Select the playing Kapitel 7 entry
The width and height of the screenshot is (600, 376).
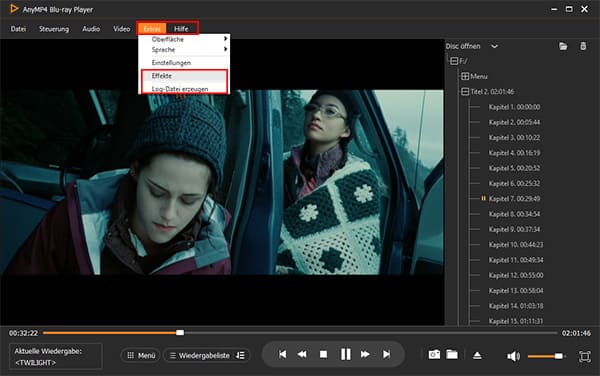pyautogui.click(x=514, y=199)
